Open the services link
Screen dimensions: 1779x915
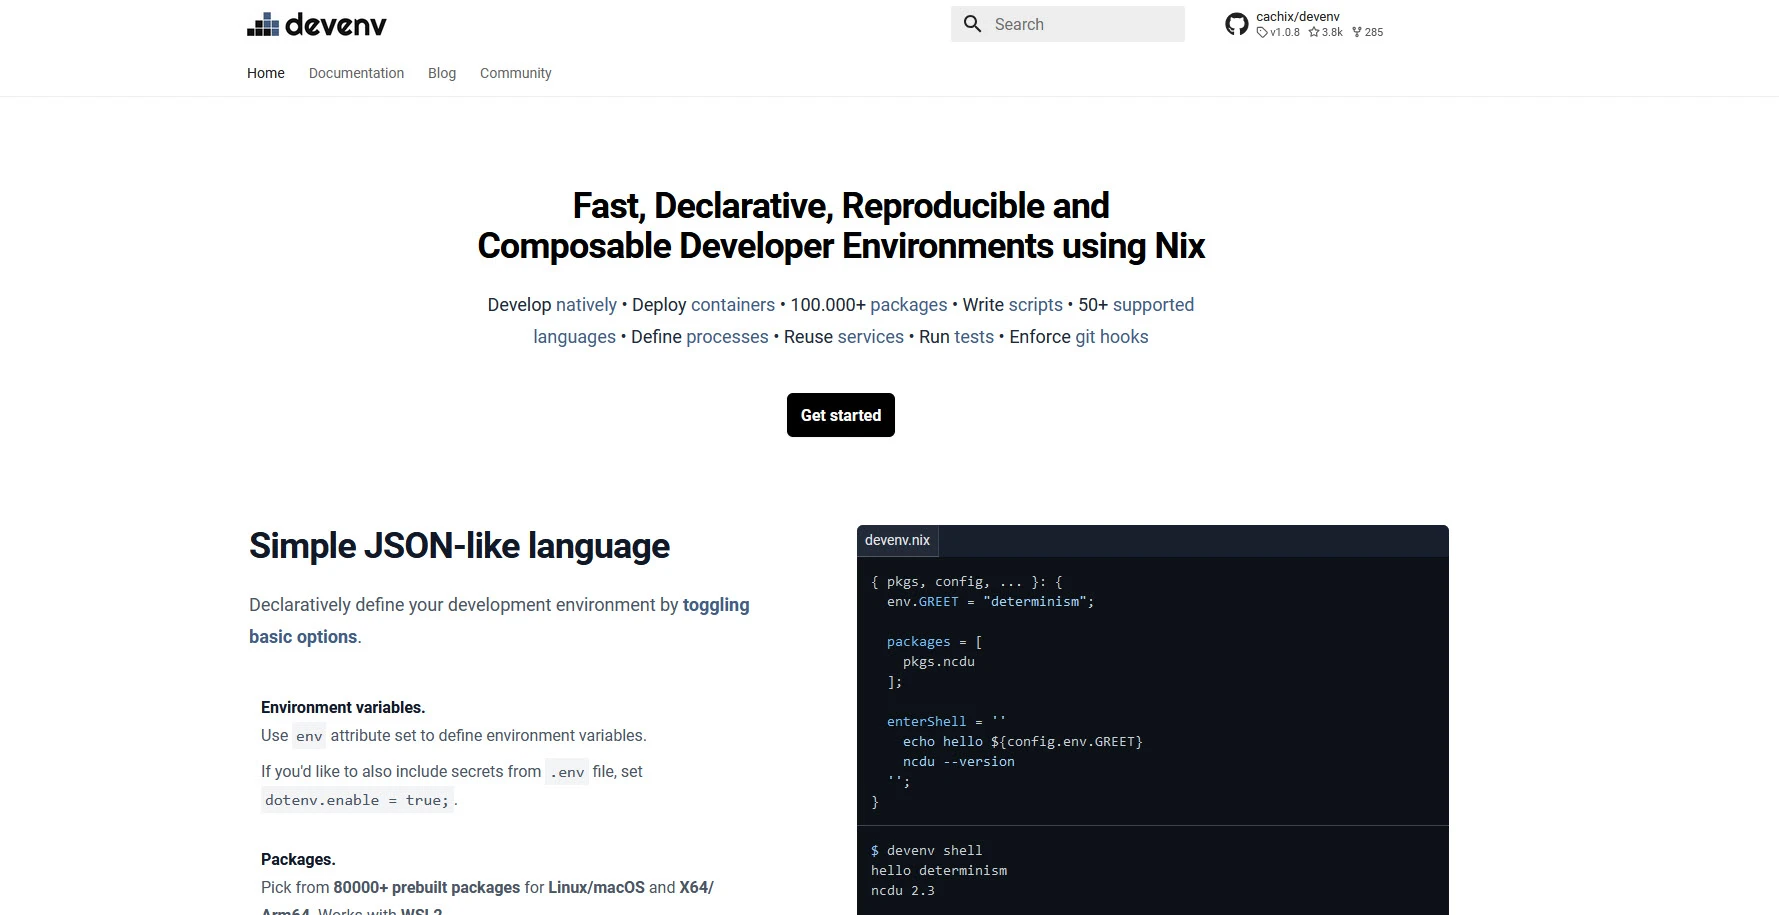click(871, 337)
